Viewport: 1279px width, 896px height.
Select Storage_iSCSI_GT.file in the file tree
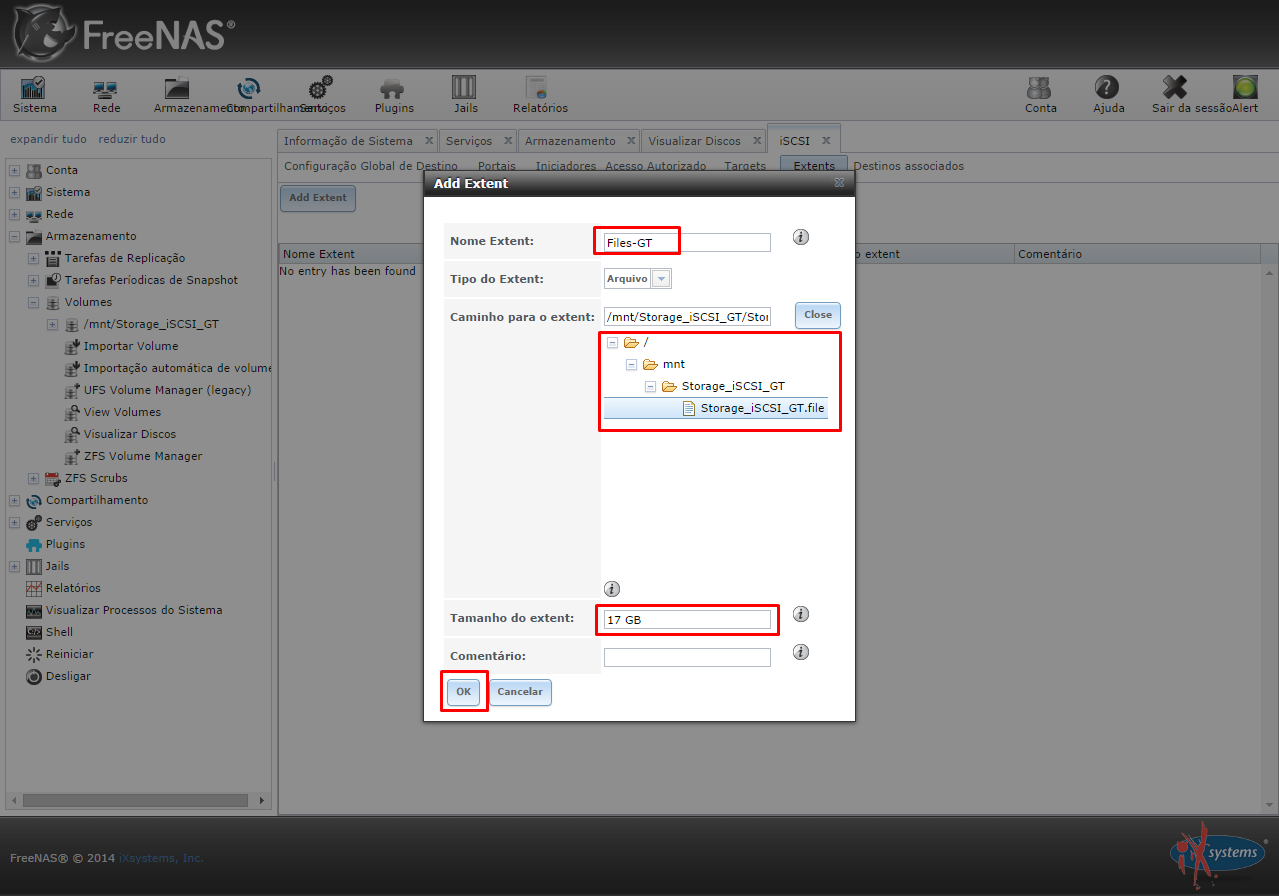coord(761,408)
